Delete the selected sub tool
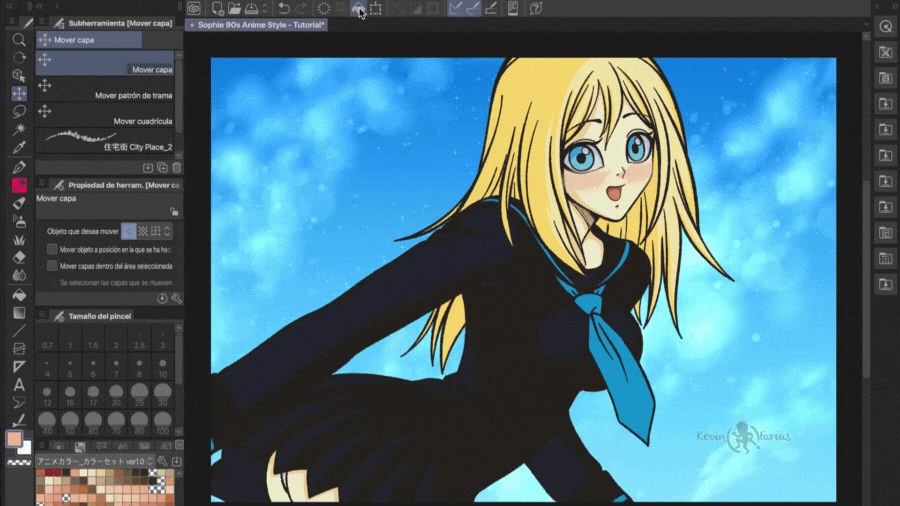 point(177,168)
